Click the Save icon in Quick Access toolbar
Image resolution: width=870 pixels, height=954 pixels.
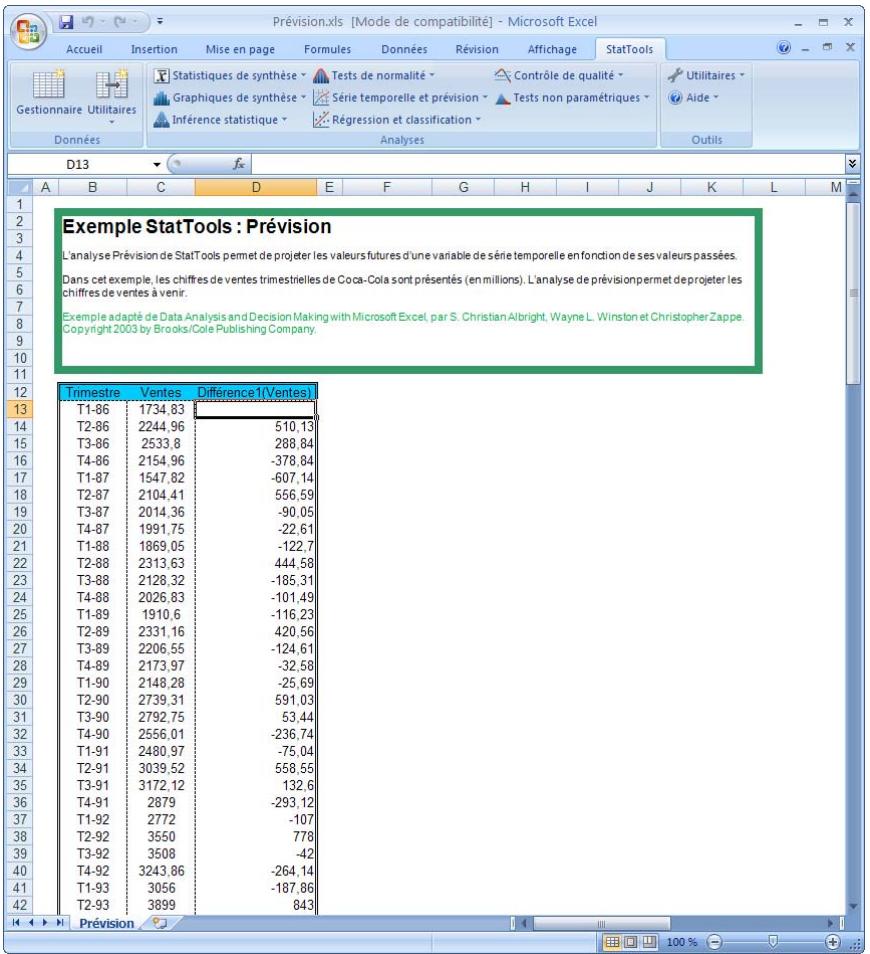coord(66,20)
